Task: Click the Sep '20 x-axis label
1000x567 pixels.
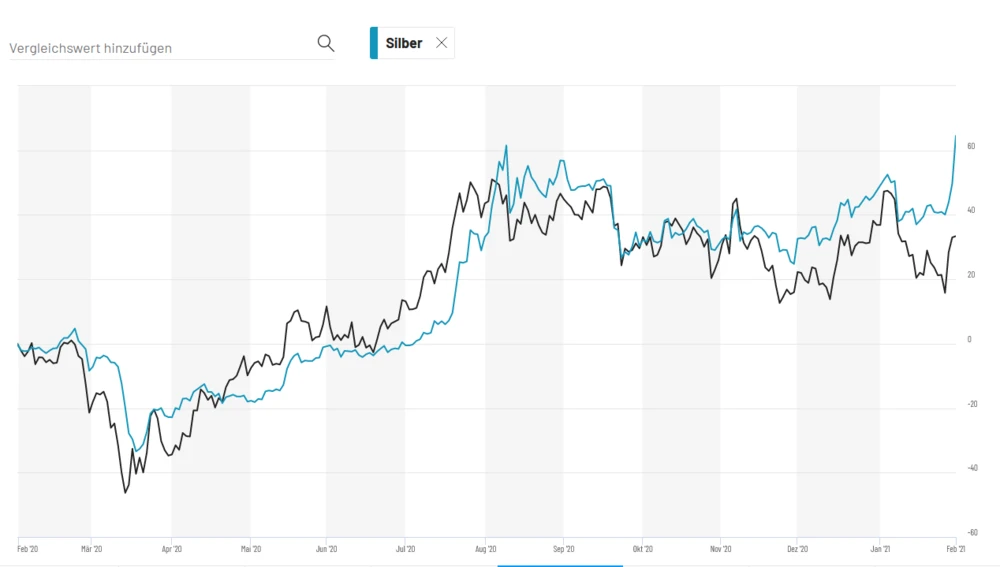Action: pyautogui.click(x=564, y=548)
